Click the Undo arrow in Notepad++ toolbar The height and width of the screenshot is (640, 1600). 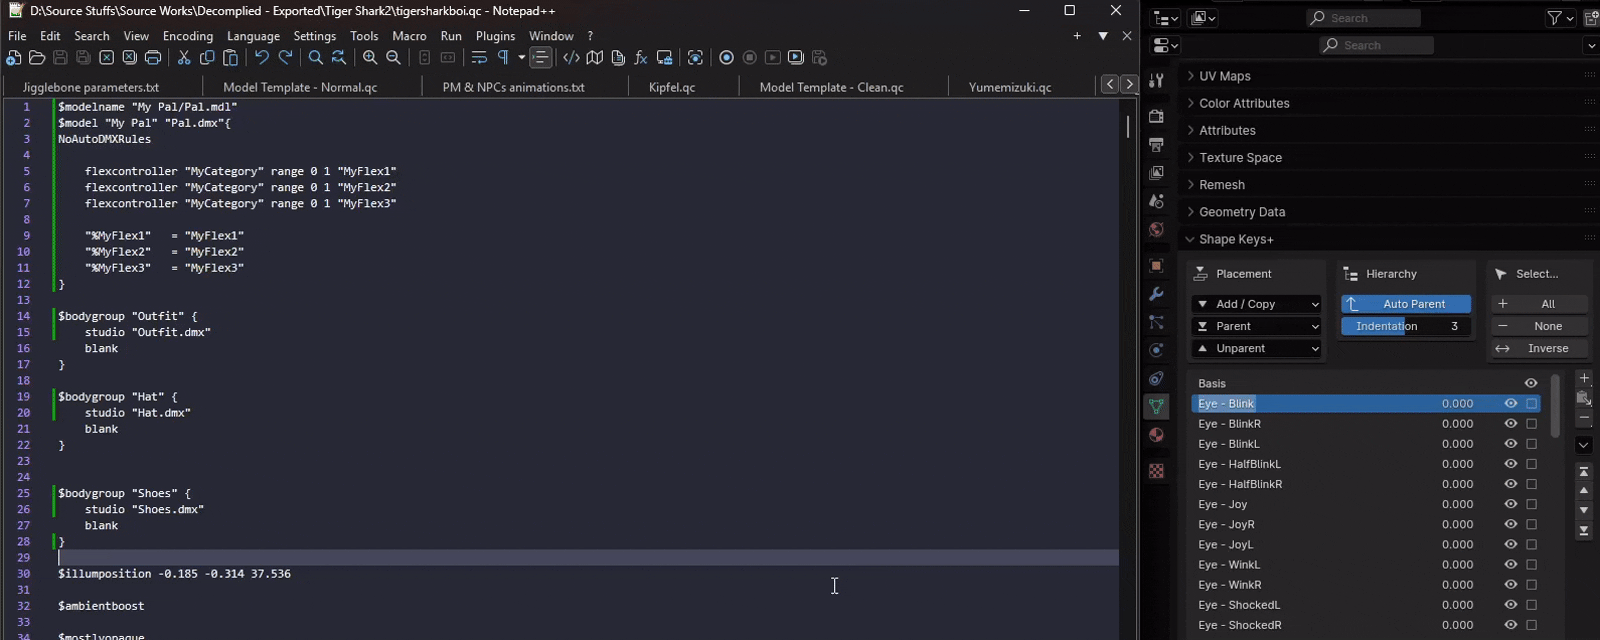[x=262, y=58]
